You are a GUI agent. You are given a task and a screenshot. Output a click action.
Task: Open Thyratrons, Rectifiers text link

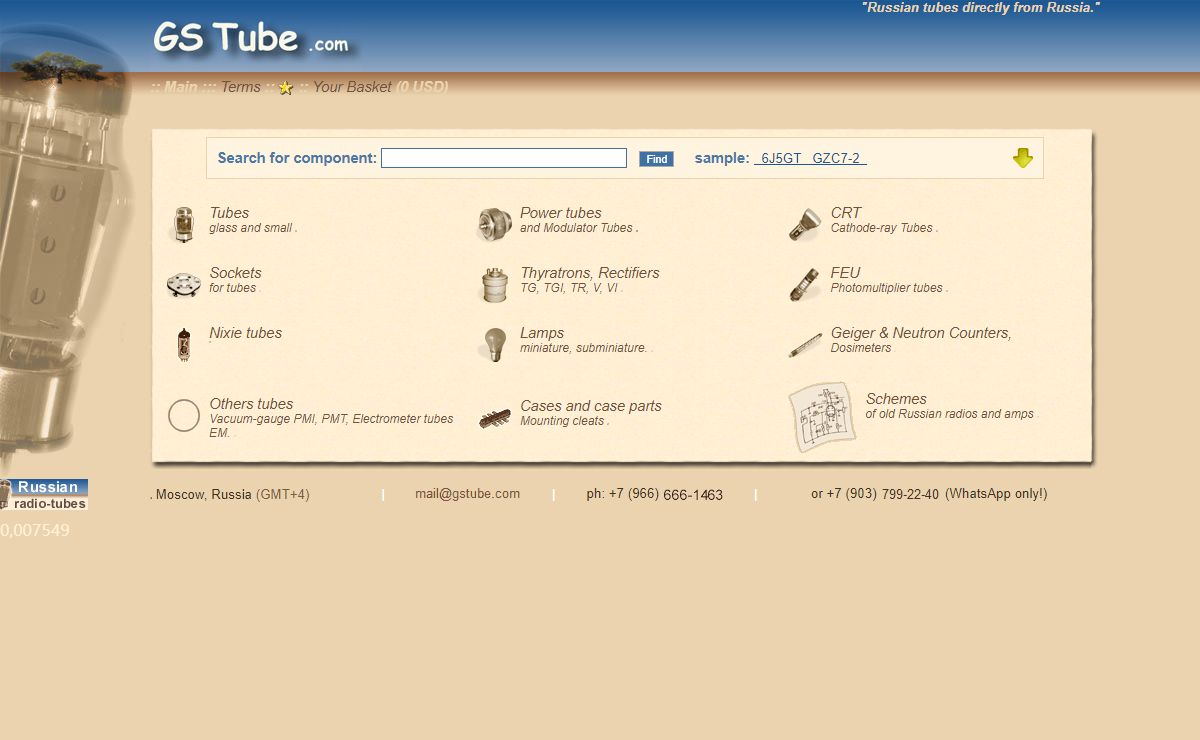(x=590, y=273)
